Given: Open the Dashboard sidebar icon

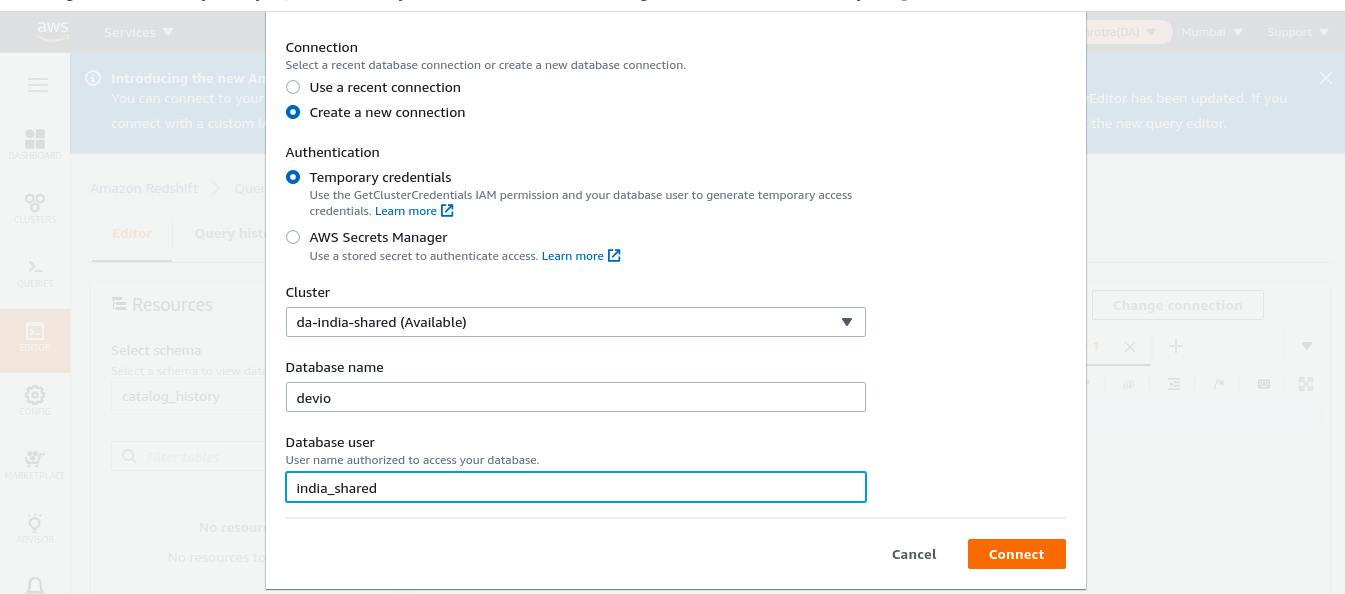Looking at the screenshot, I should click(35, 143).
